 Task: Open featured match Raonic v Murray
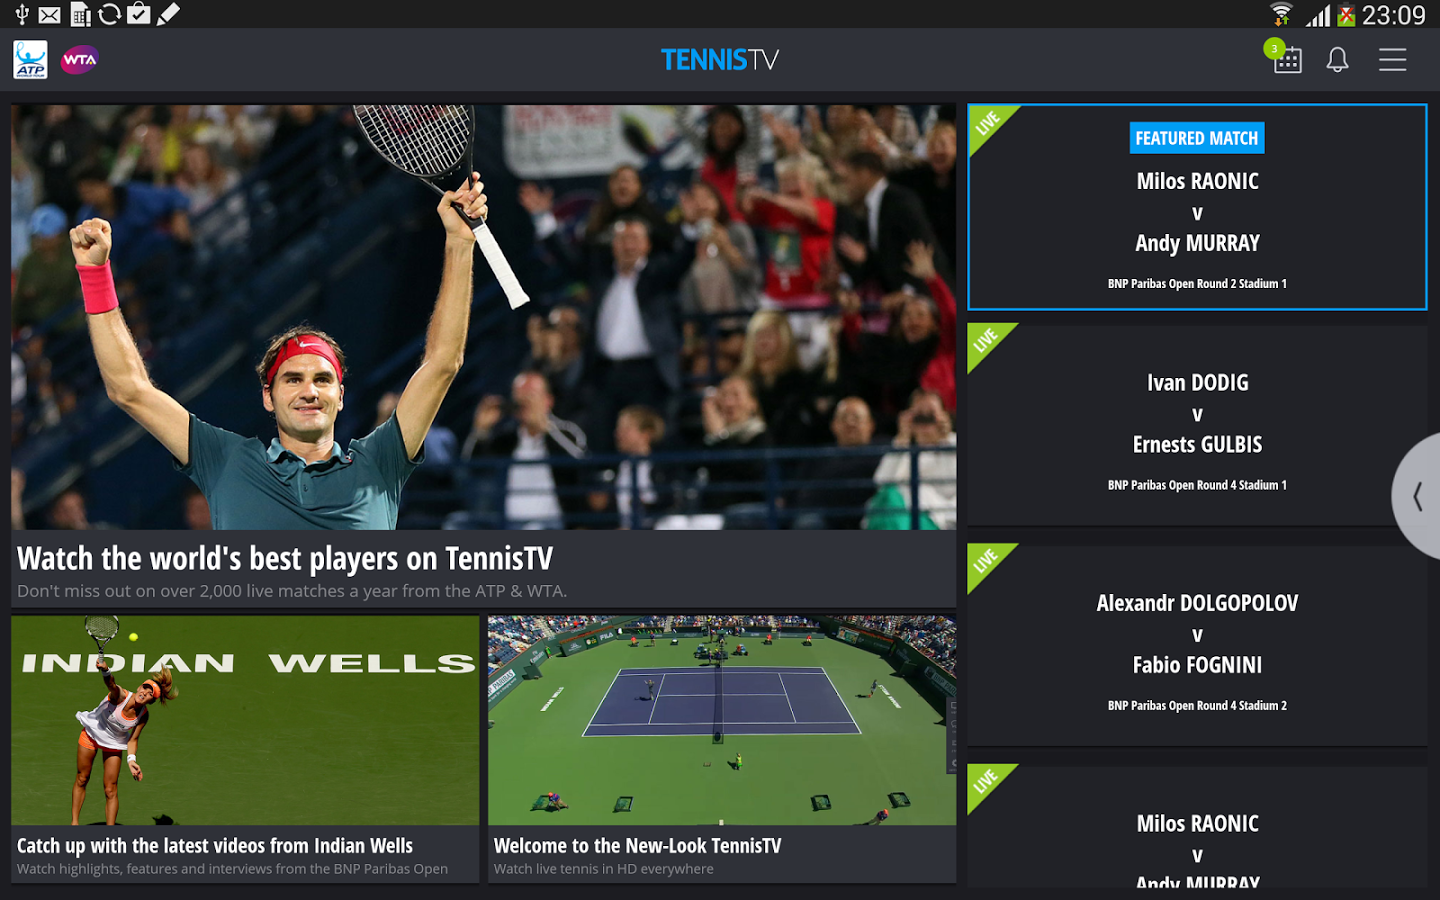tap(1197, 207)
